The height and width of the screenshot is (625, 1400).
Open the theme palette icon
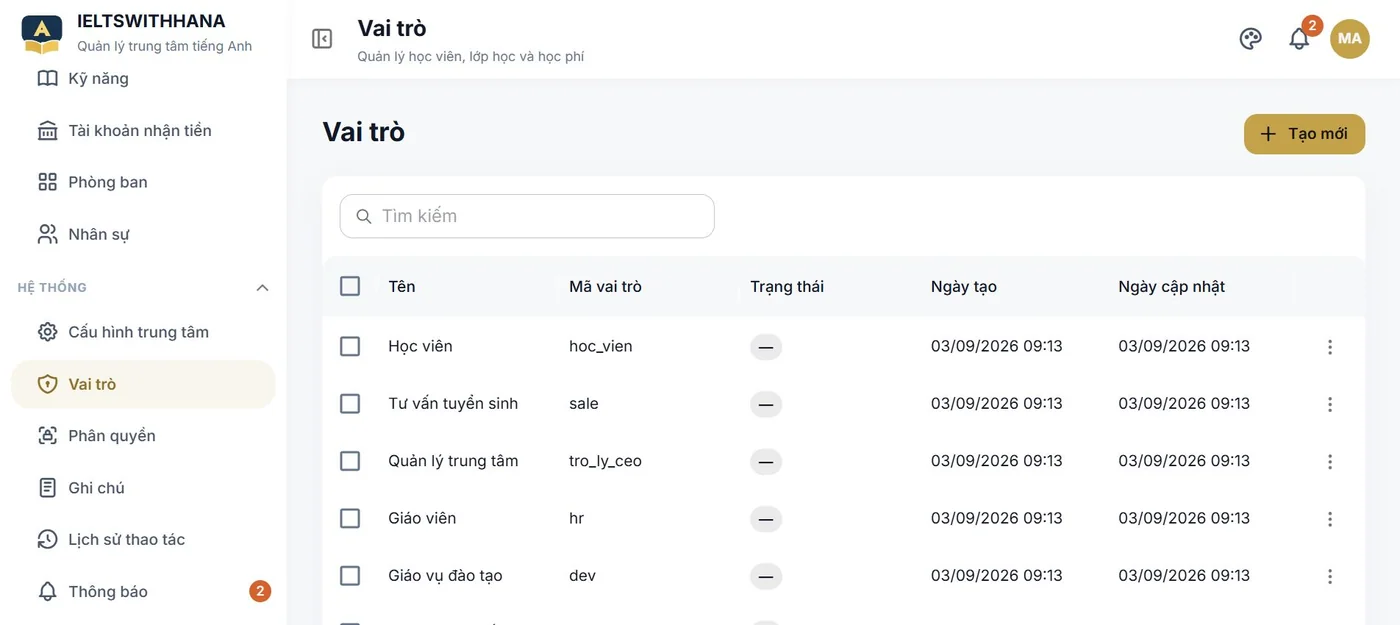tap(1250, 39)
